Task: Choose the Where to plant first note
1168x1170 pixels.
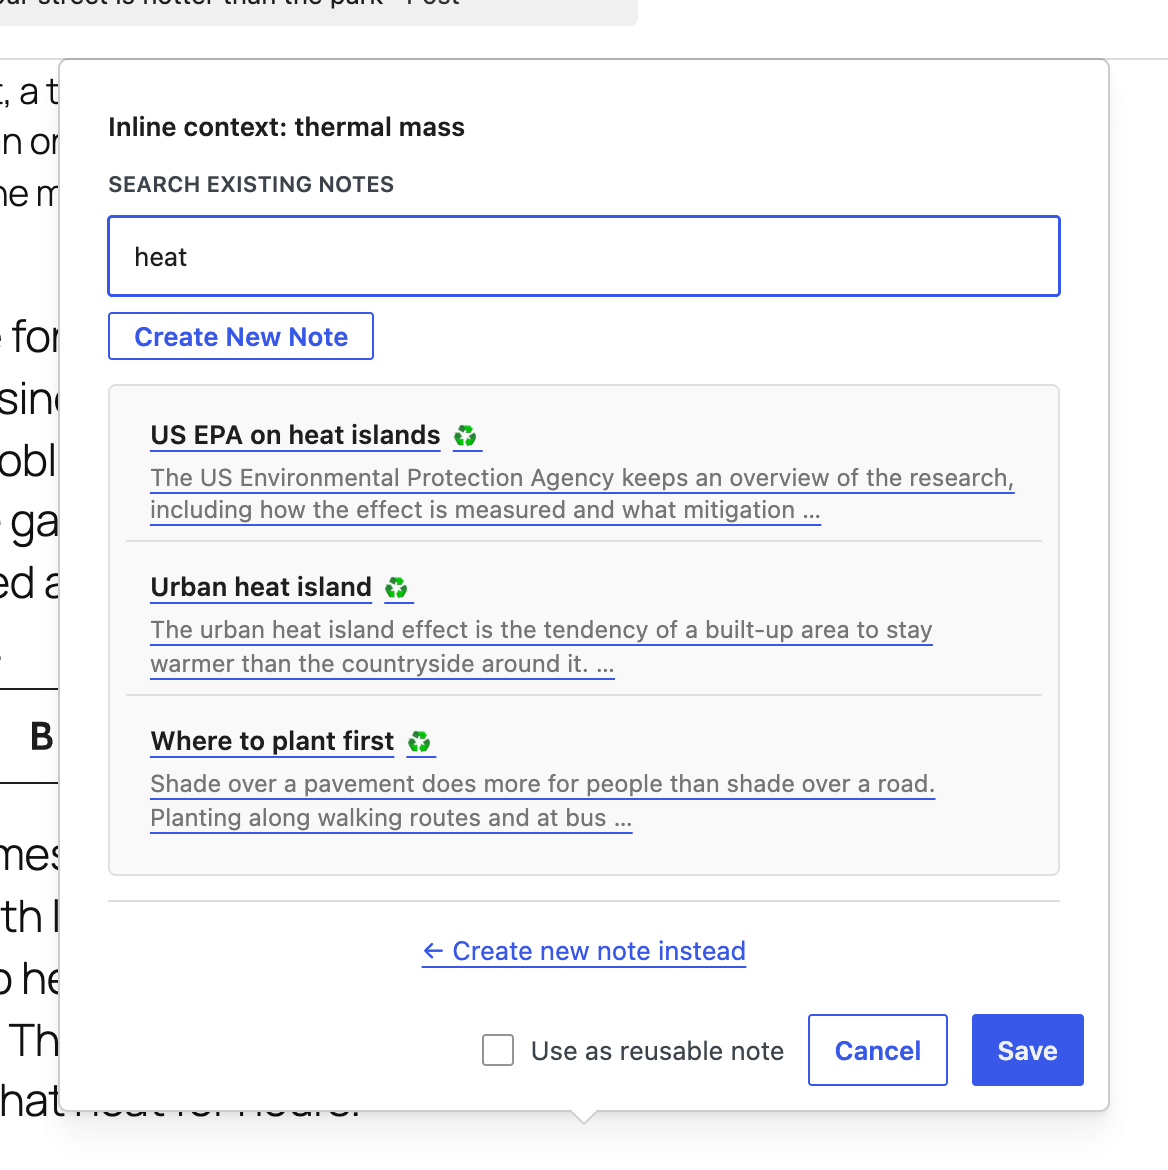Action: point(272,741)
